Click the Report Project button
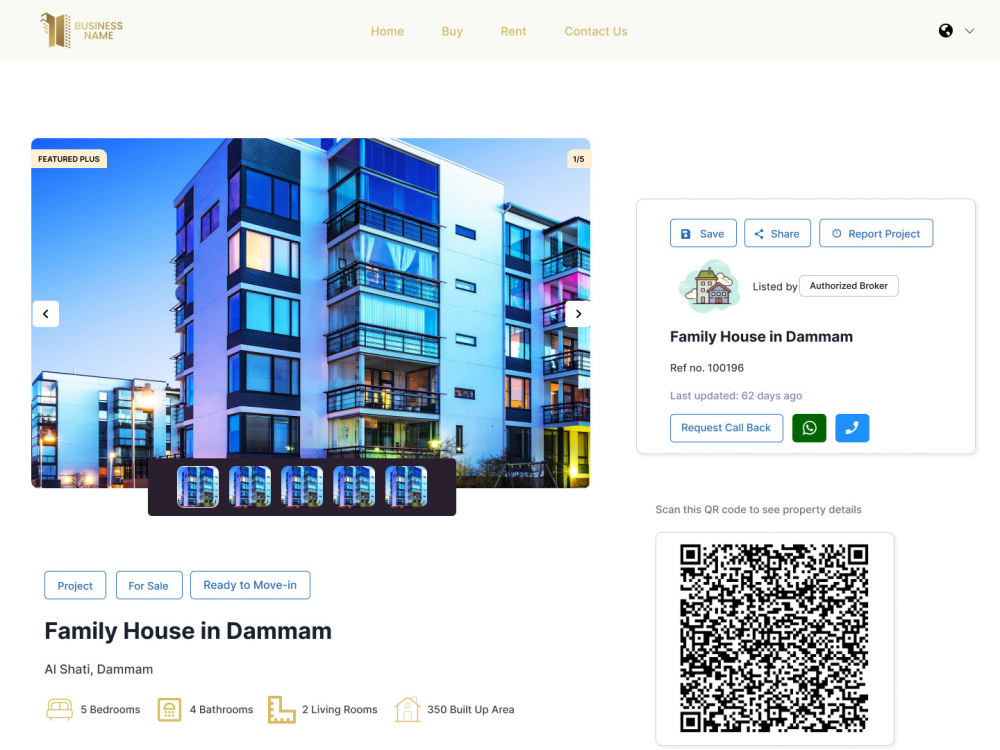The height and width of the screenshot is (750, 1000). pyautogui.click(x=876, y=233)
